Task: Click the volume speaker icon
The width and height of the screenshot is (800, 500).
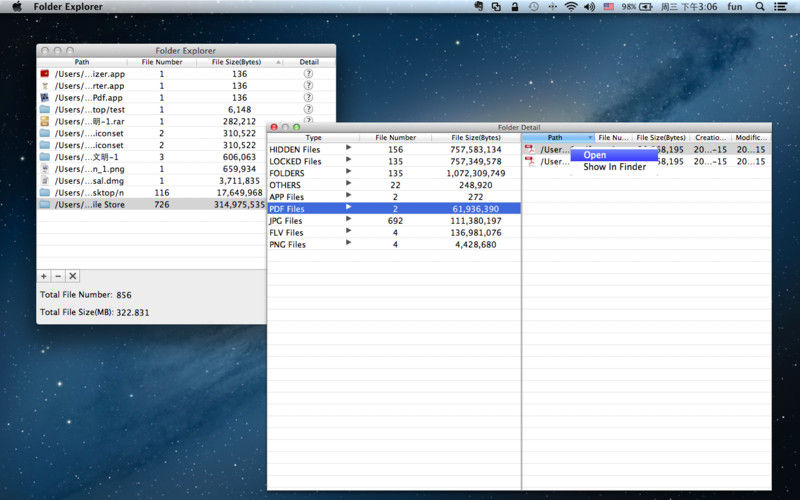Action: [x=589, y=7]
